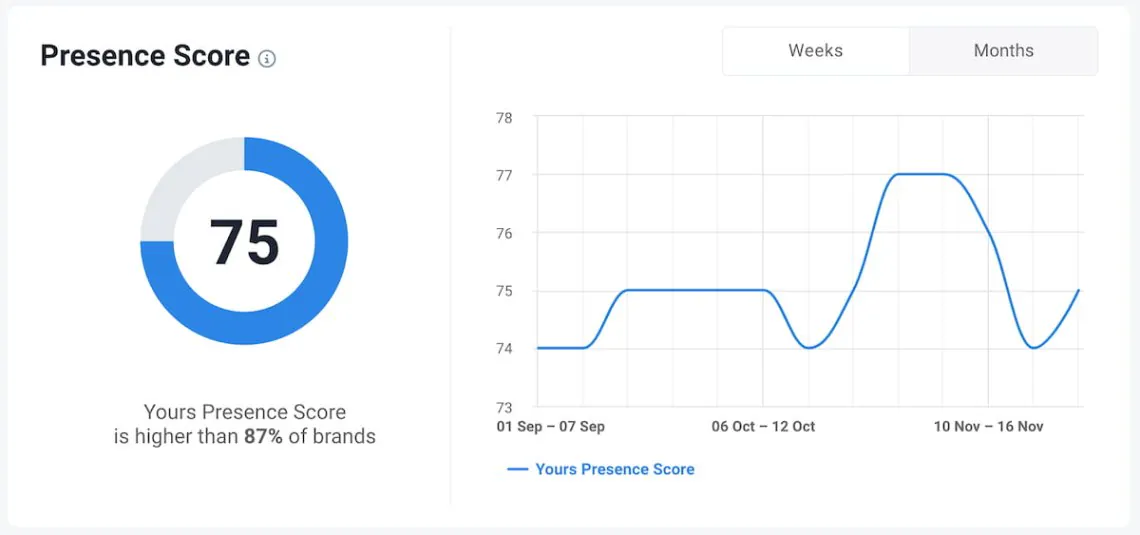
Task: Select the 06 Oct – 12 Oct axis label
Action: 763,427
